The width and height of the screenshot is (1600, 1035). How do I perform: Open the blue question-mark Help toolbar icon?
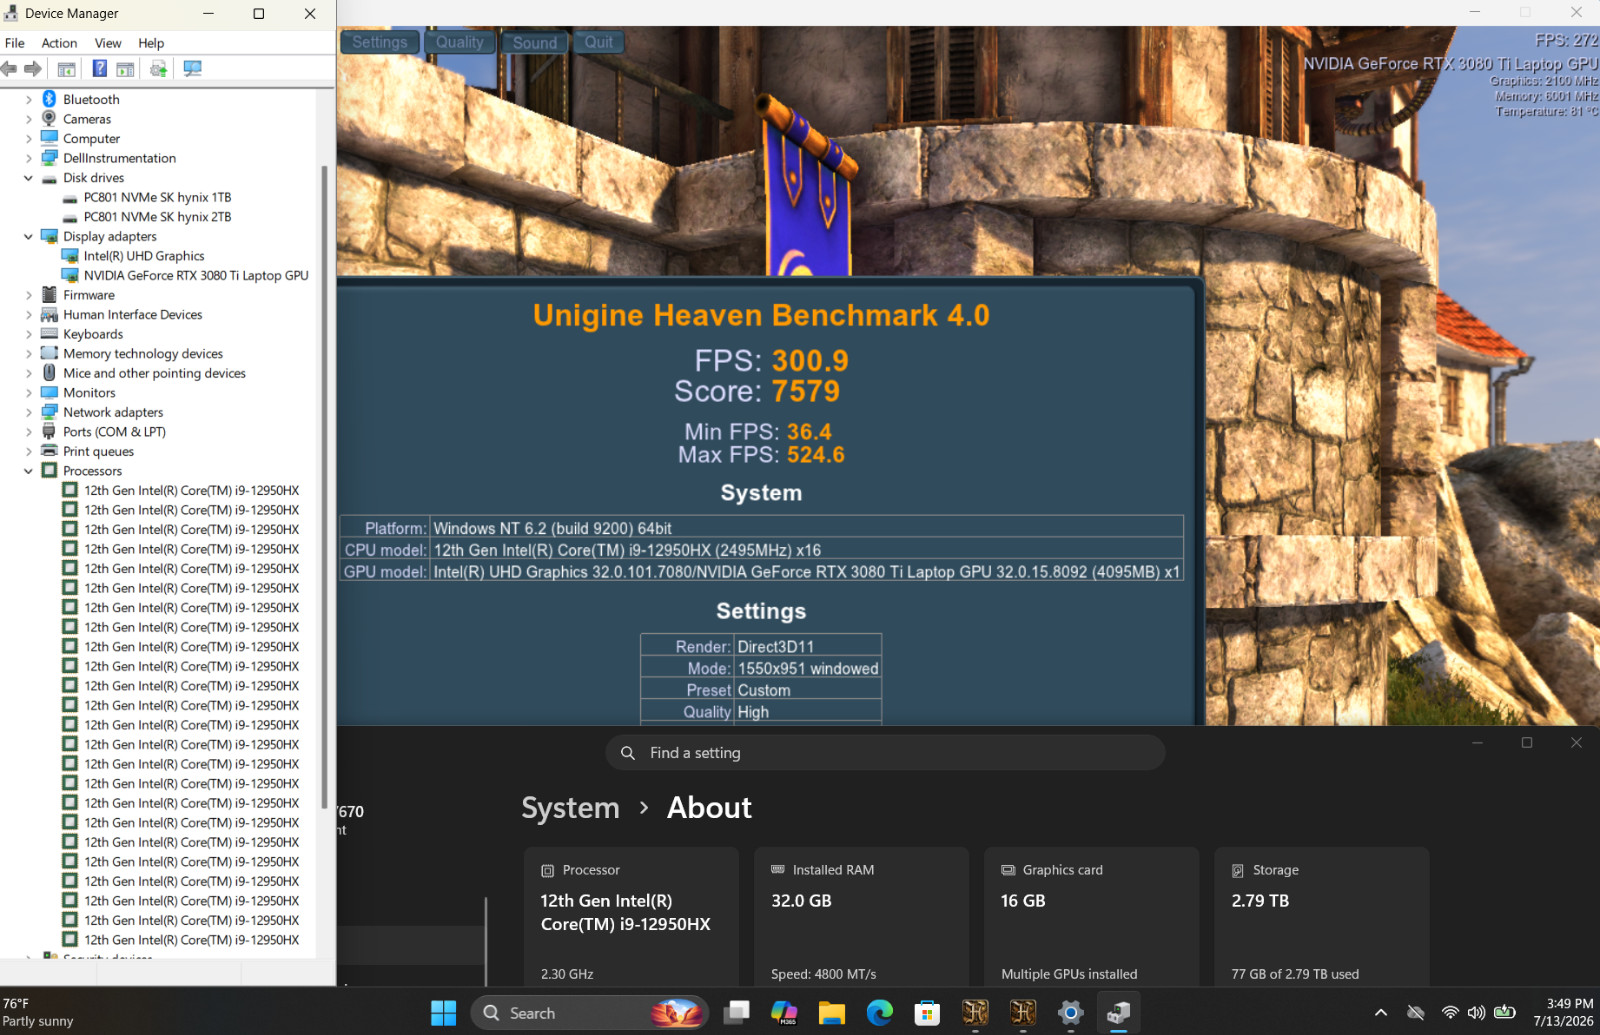coord(99,69)
